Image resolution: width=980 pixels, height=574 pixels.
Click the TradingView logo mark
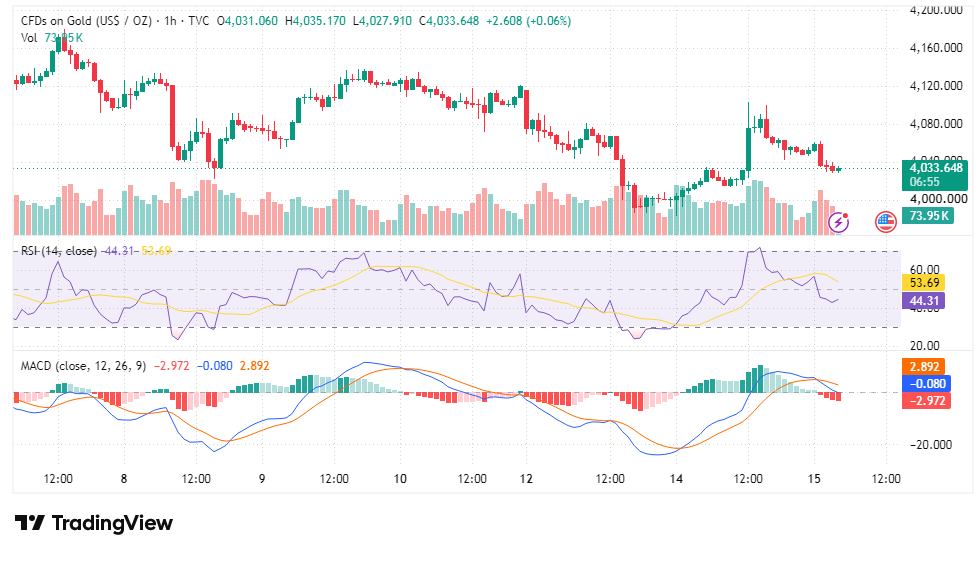pos(29,523)
